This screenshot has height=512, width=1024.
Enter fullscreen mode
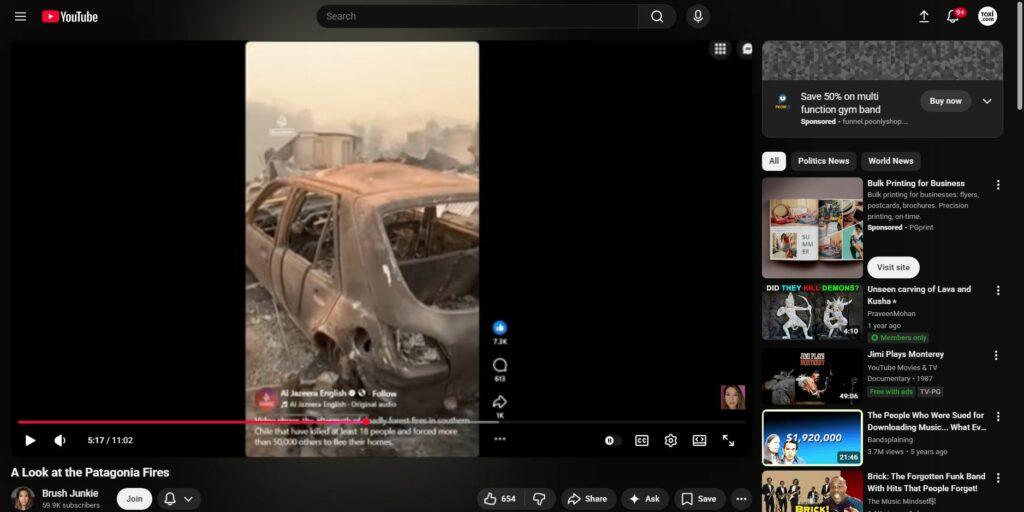click(728, 440)
